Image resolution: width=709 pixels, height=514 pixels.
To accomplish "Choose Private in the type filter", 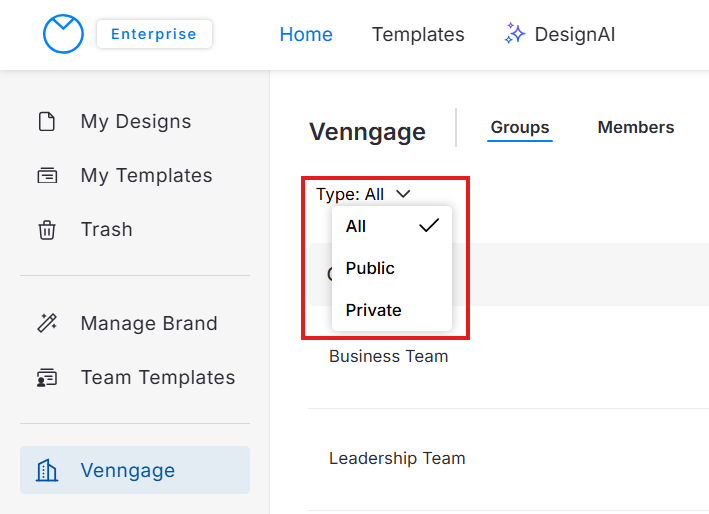I will click(373, 310).
